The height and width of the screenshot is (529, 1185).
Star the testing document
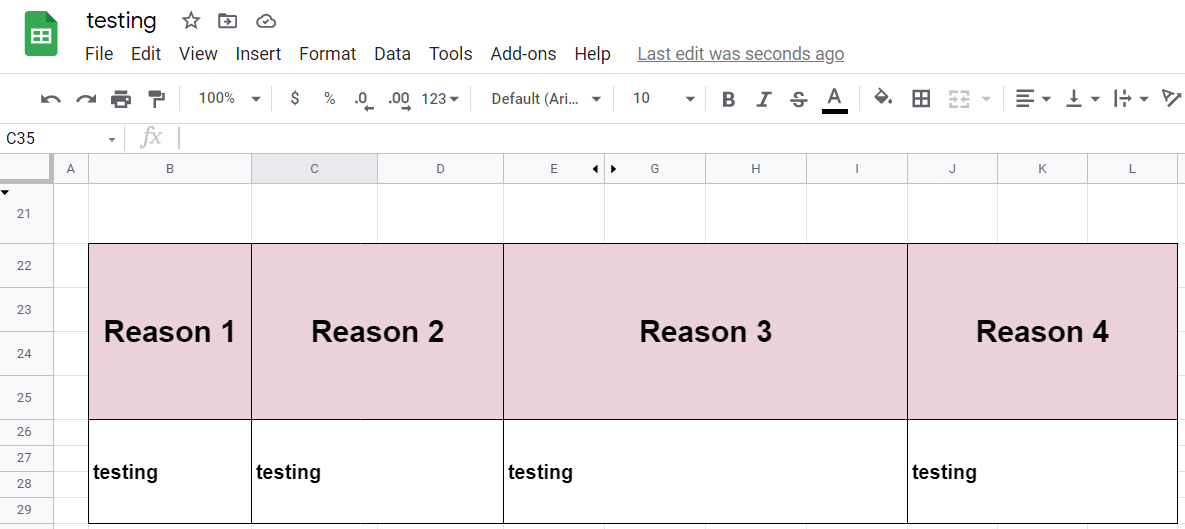tap(190, 21)
